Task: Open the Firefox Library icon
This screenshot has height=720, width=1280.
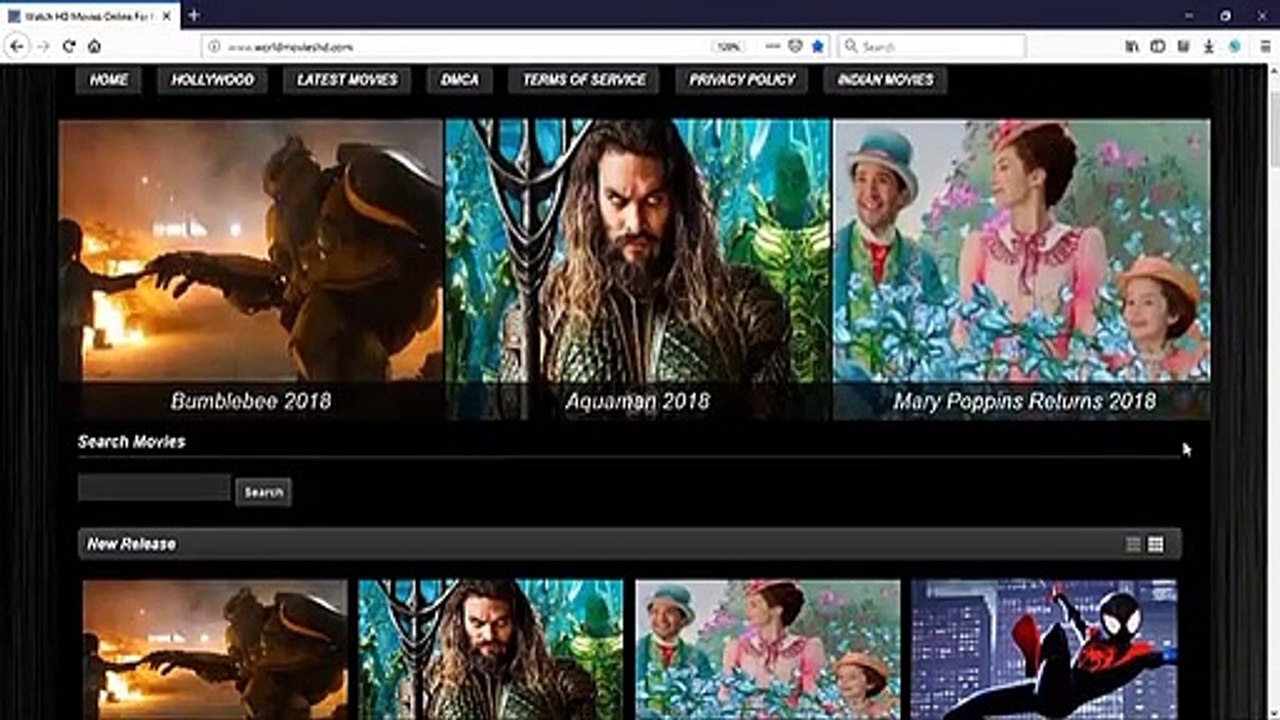Action: [x=1132, y=46]
